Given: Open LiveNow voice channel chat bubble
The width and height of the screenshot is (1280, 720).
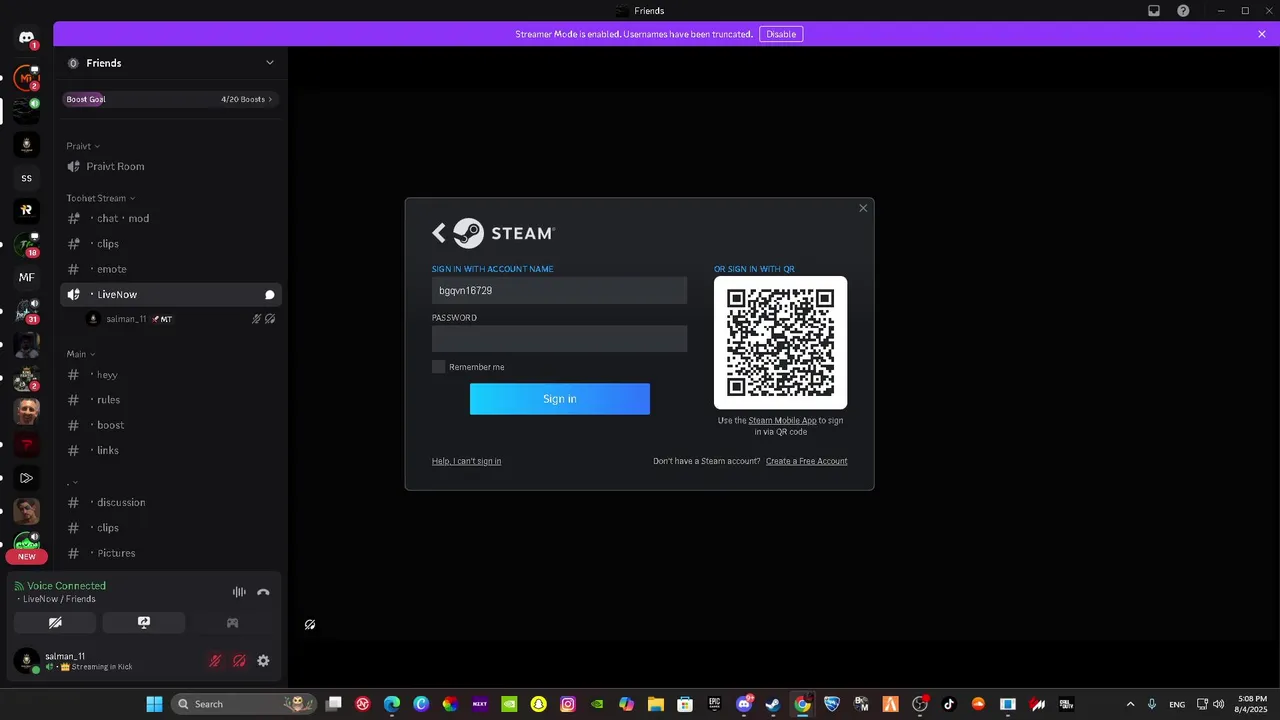Looking at the screenshot, I should 270,295.
